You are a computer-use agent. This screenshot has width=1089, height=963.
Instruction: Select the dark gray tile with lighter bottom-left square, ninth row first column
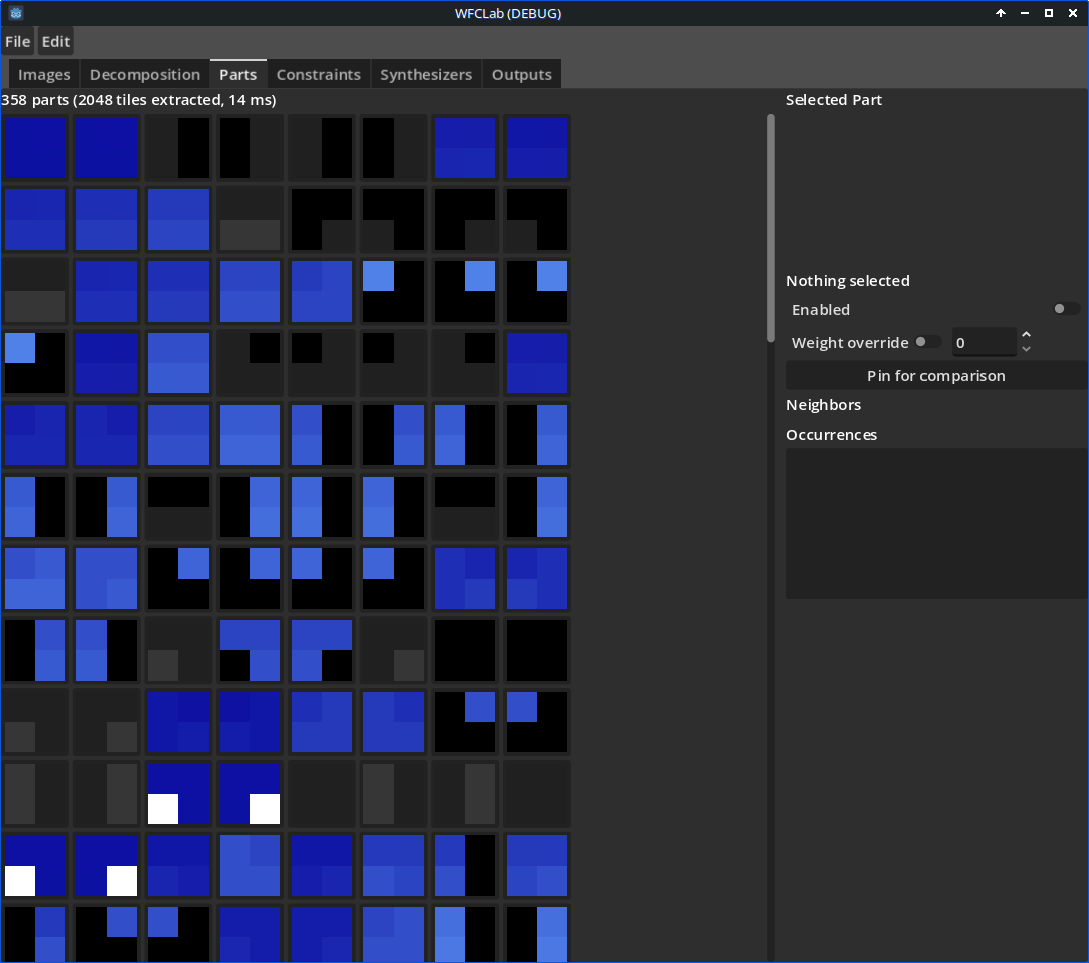click(35, 722)
